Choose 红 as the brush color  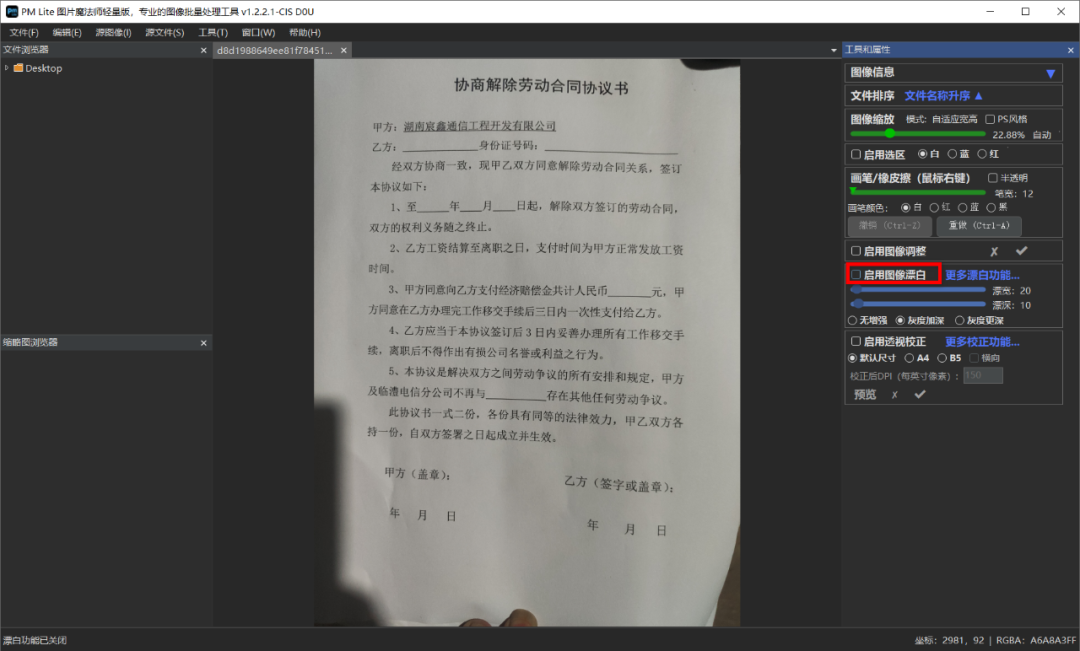(934, 207)
